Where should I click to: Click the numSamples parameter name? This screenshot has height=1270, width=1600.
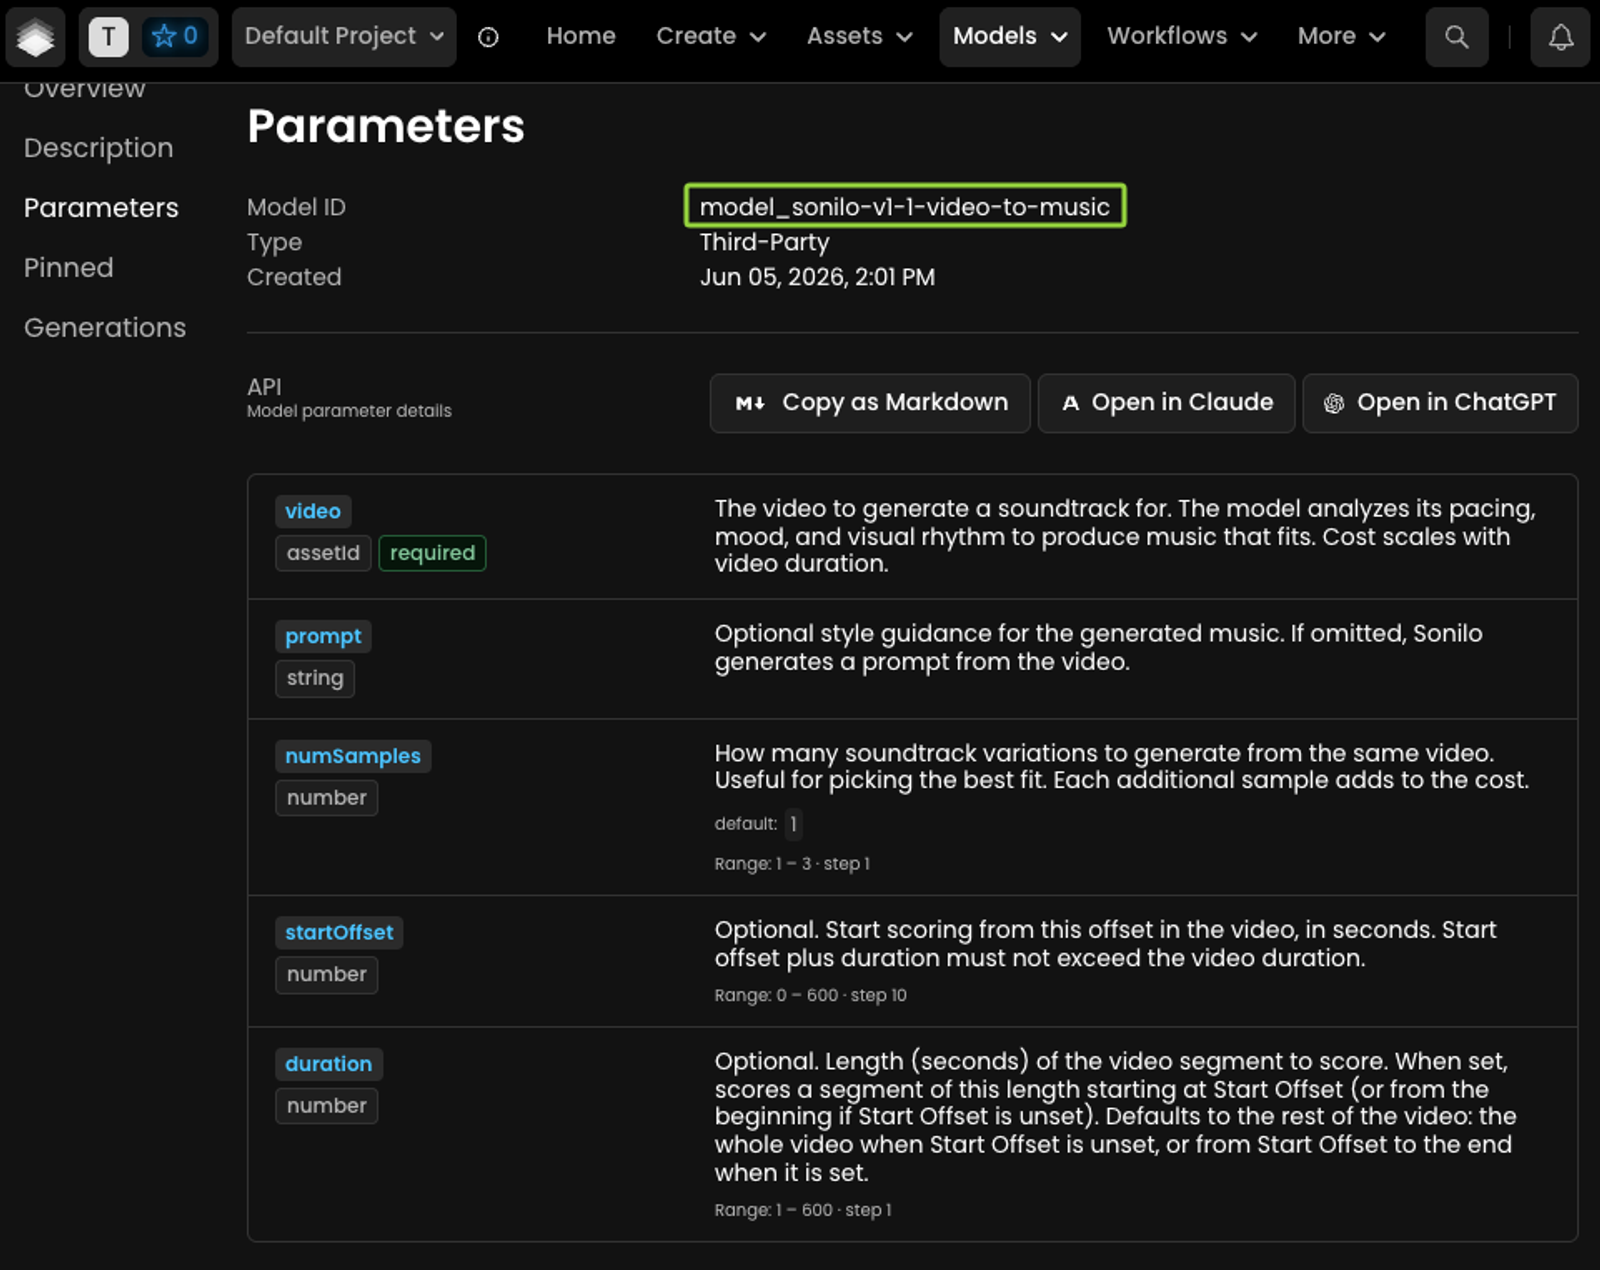(x=353, y=756)
